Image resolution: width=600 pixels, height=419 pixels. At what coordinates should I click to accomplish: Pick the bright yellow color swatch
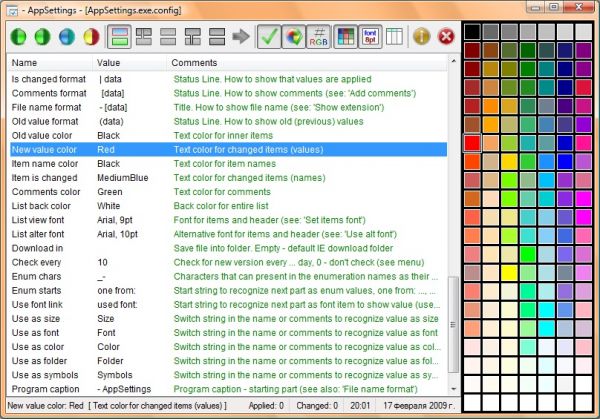[x=509, y=273]
